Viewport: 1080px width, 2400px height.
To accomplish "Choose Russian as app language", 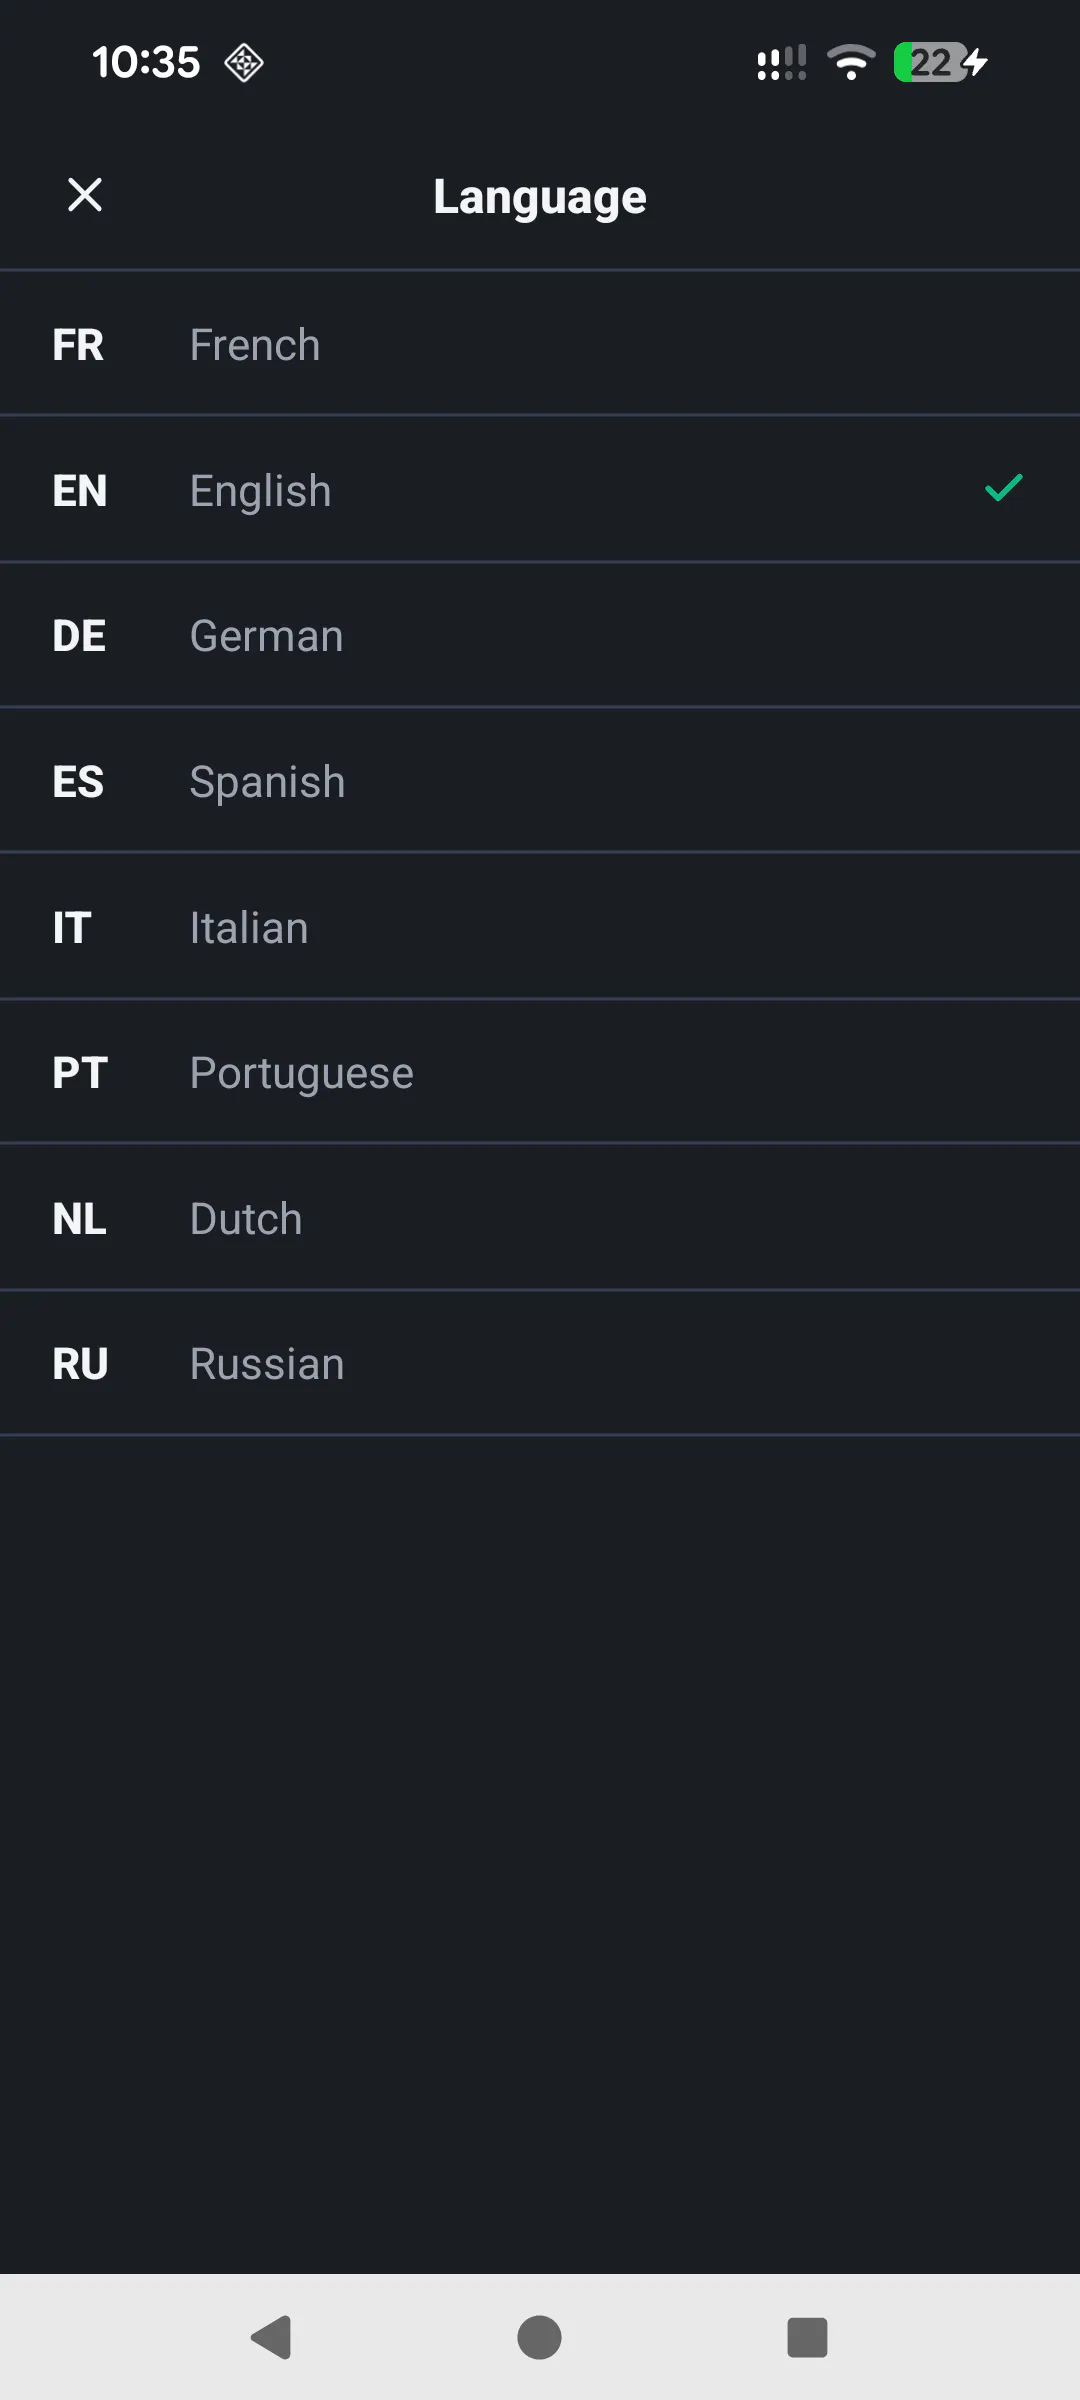I will click(540, 1364).
